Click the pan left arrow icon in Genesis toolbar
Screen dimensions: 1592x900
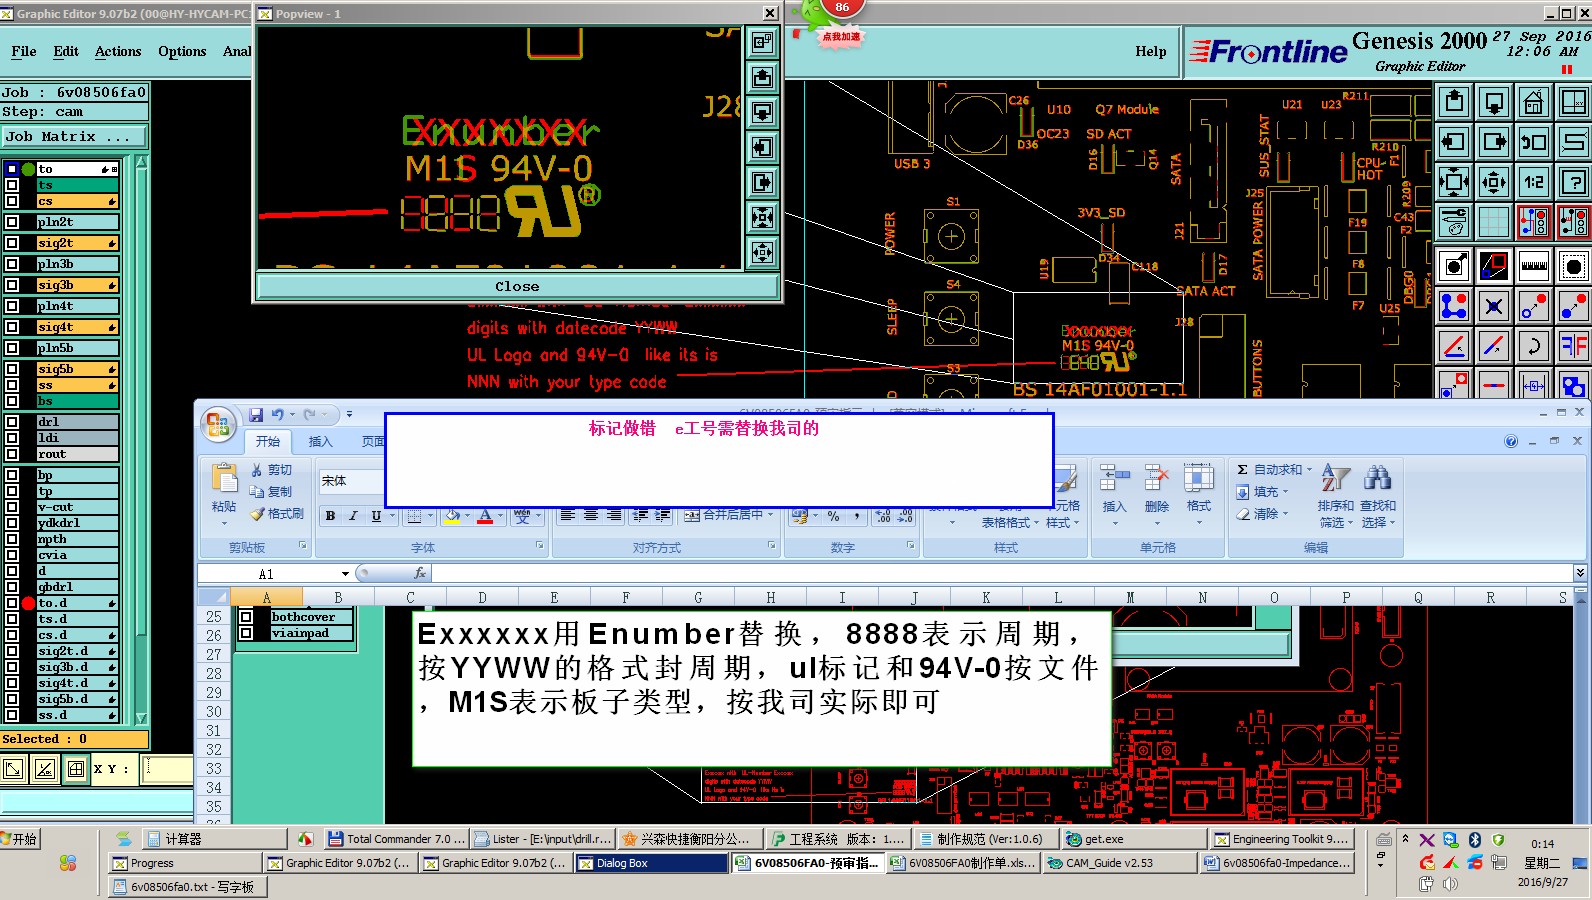coord(1454,141)
